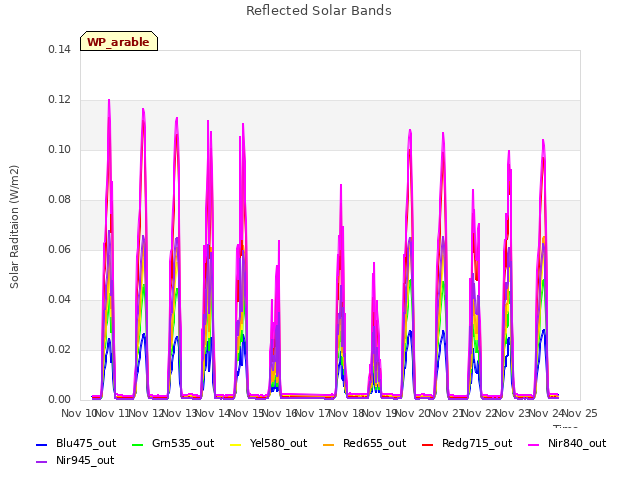This screenshot has height=480, width=640.
Task: Click the Nov 23 x-axis date label
Action: click(513, 413)
